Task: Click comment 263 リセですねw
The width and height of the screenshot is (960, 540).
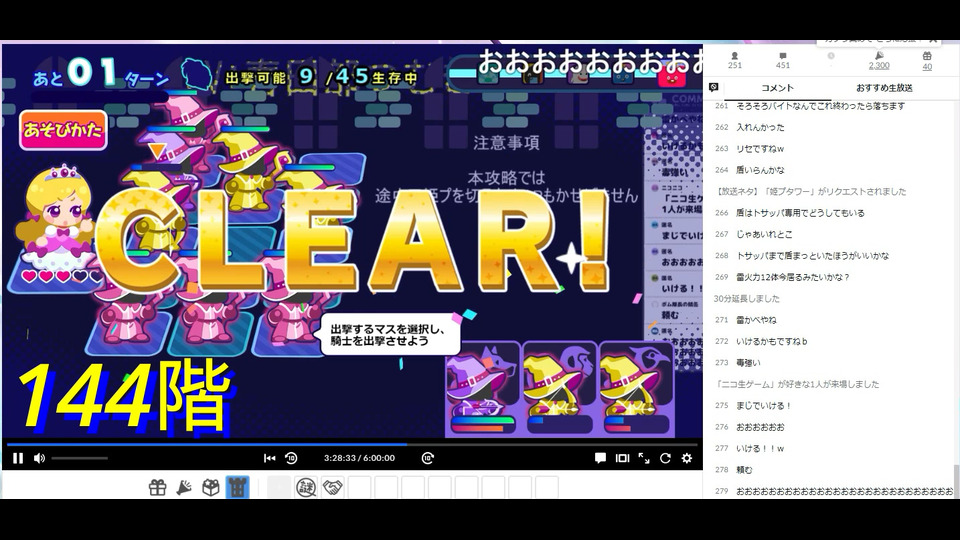Action: 760,149
